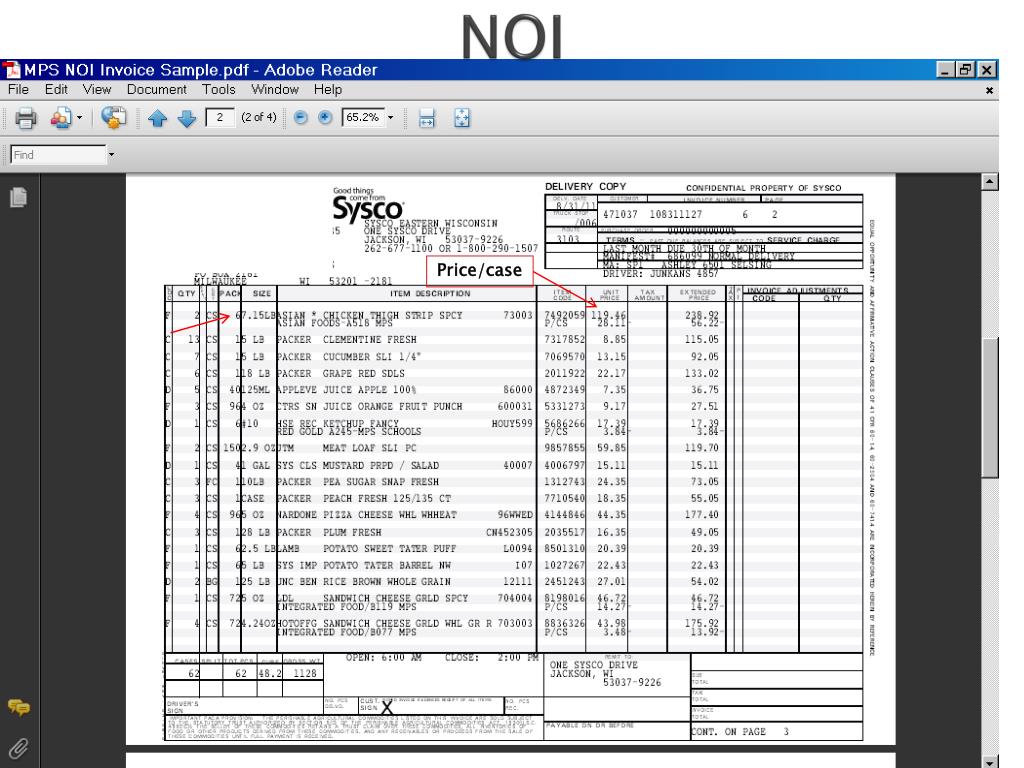This screenshot has width=1024, height=768.
Task: Click 'CONT. ON PAGE 3' text
Action: click(740, 731)
